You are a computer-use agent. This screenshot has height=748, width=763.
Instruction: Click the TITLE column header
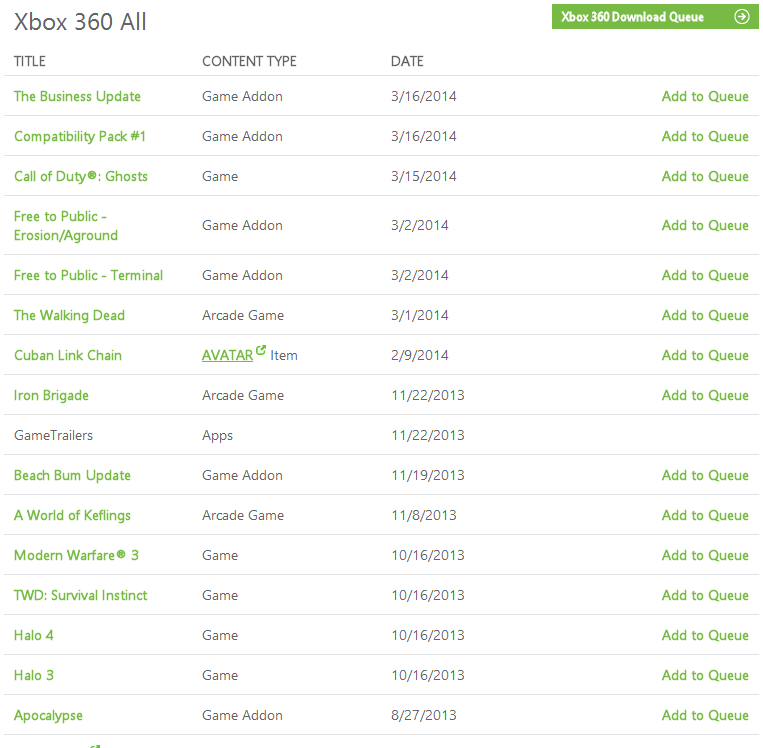(x=30, y=62)
